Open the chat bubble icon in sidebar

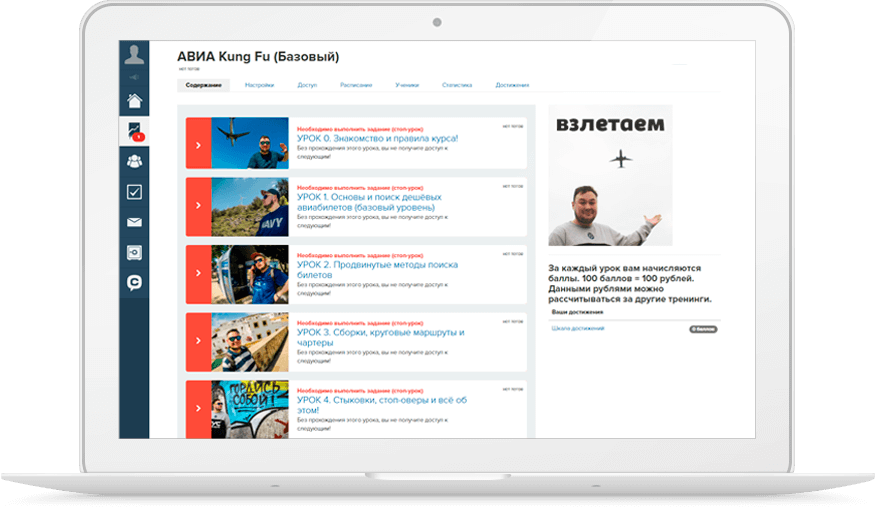[134, 282]
